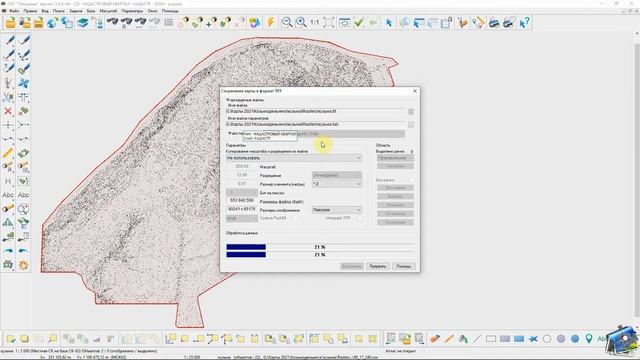Select the orange line tool in bottom toolbar
The height and width of the screenshot is (360, 640).
pos(449,338)
